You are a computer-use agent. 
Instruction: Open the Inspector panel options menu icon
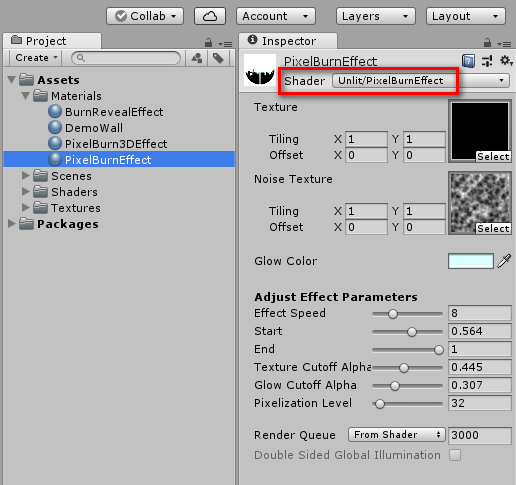504,44
